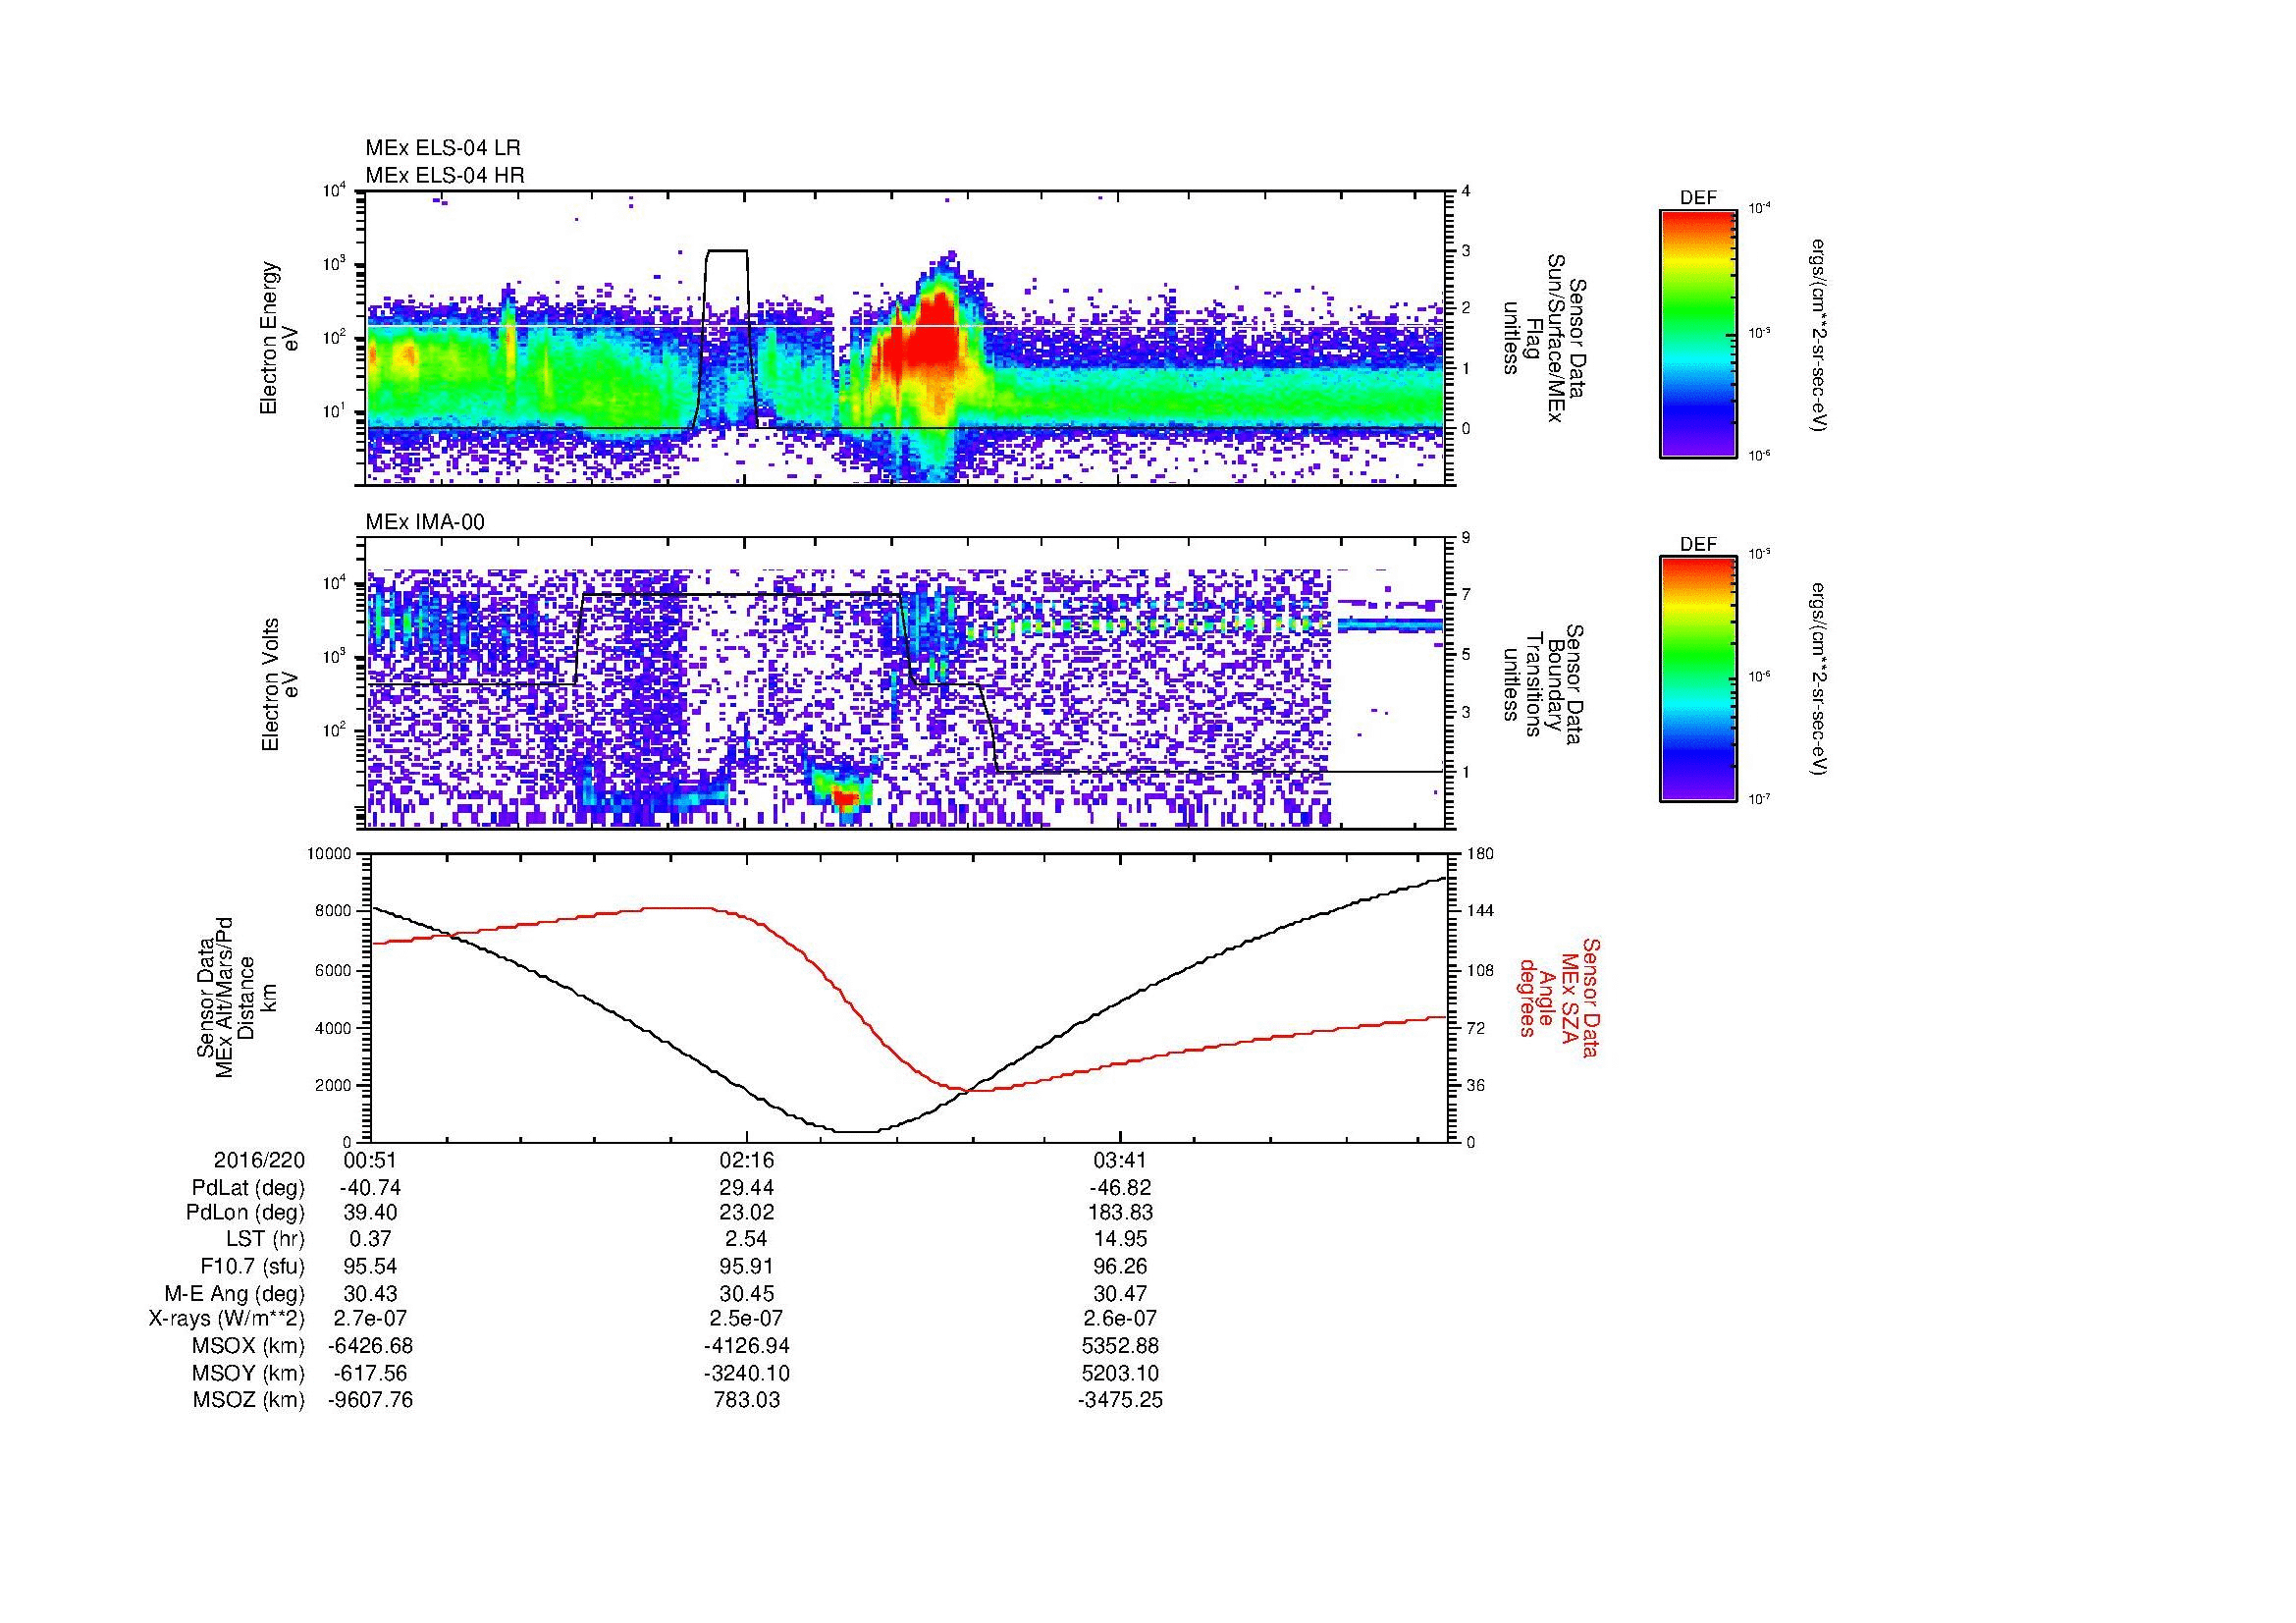
Task: Click the MSOZ value '-9607.76'
Action: point(371,1400)
